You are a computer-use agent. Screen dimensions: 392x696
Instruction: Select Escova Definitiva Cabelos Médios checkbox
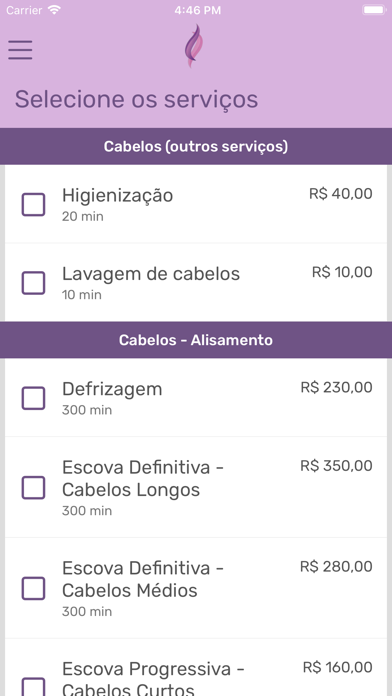[33, 589]
